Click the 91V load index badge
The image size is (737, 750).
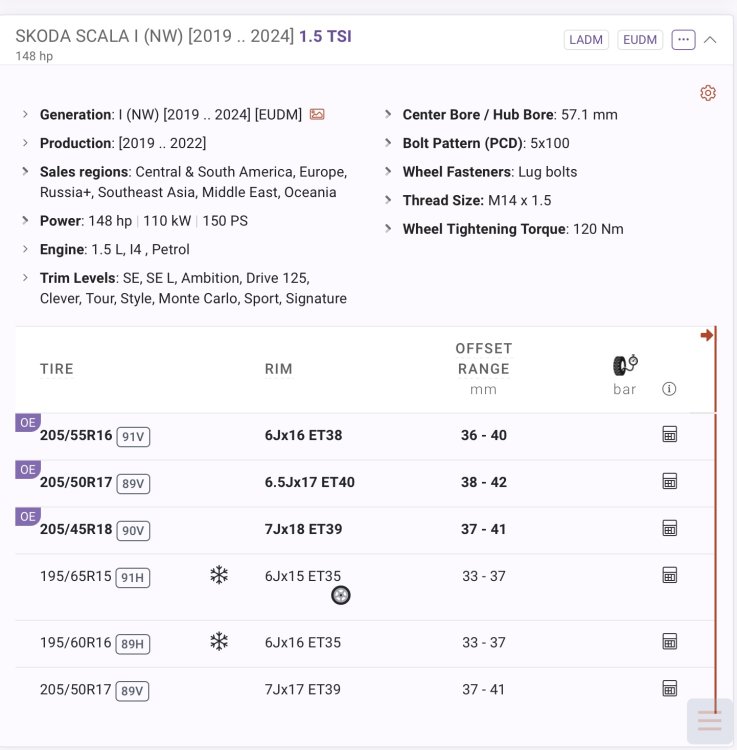133,437
